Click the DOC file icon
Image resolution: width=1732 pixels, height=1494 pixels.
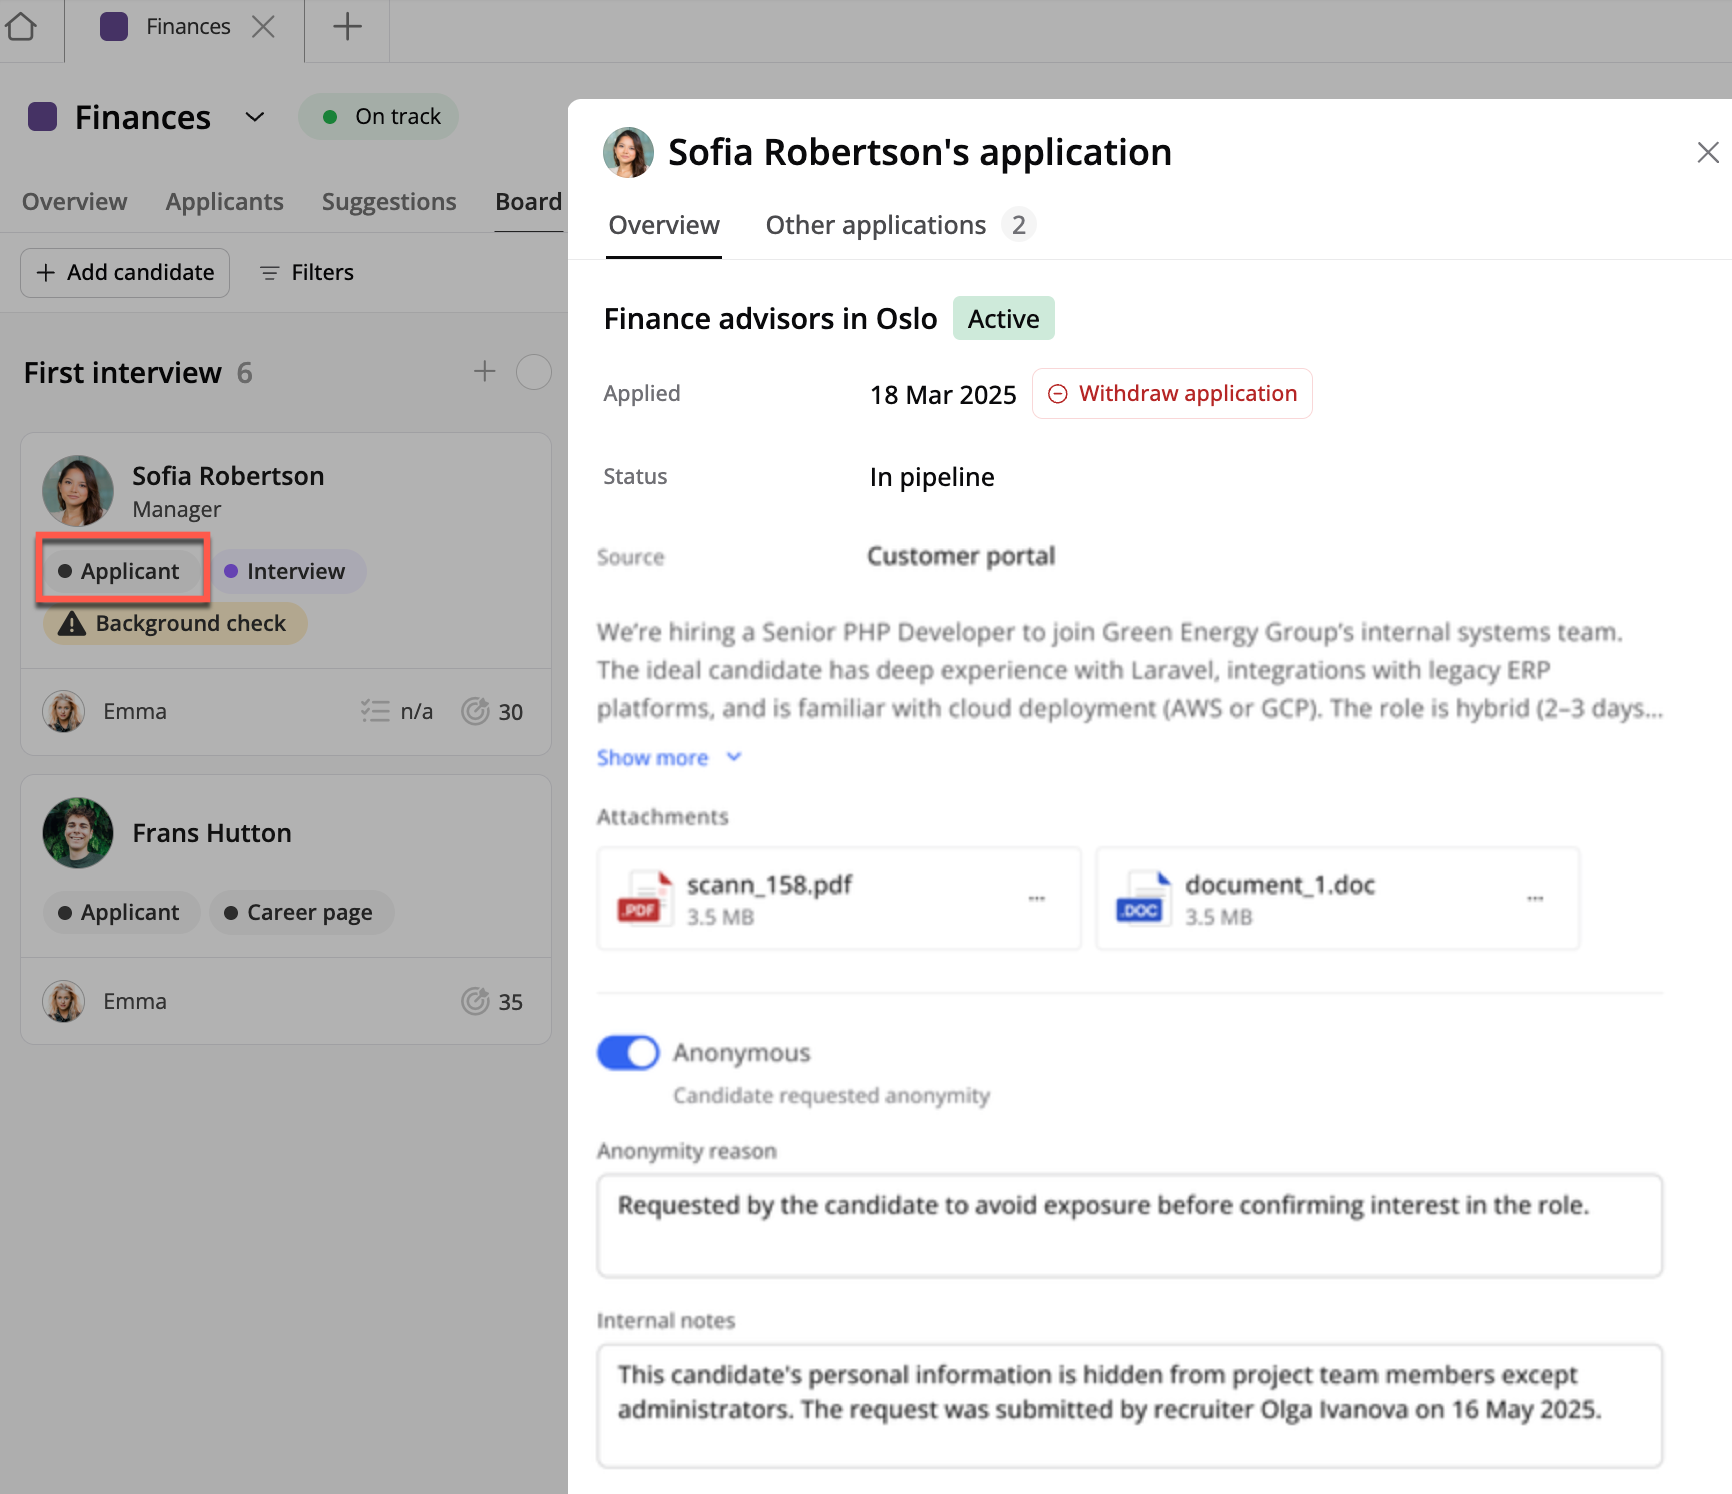(1143, 898)
